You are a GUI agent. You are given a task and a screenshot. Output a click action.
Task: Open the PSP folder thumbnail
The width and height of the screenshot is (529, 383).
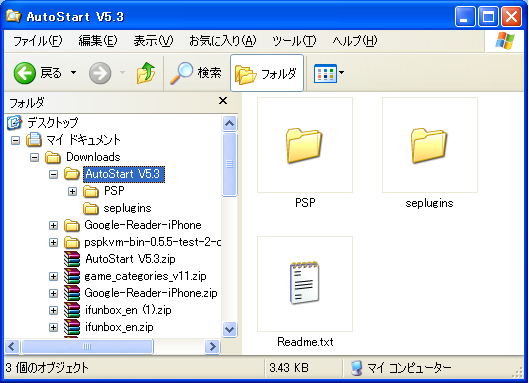pyautogui.click(x=305, y=145)
